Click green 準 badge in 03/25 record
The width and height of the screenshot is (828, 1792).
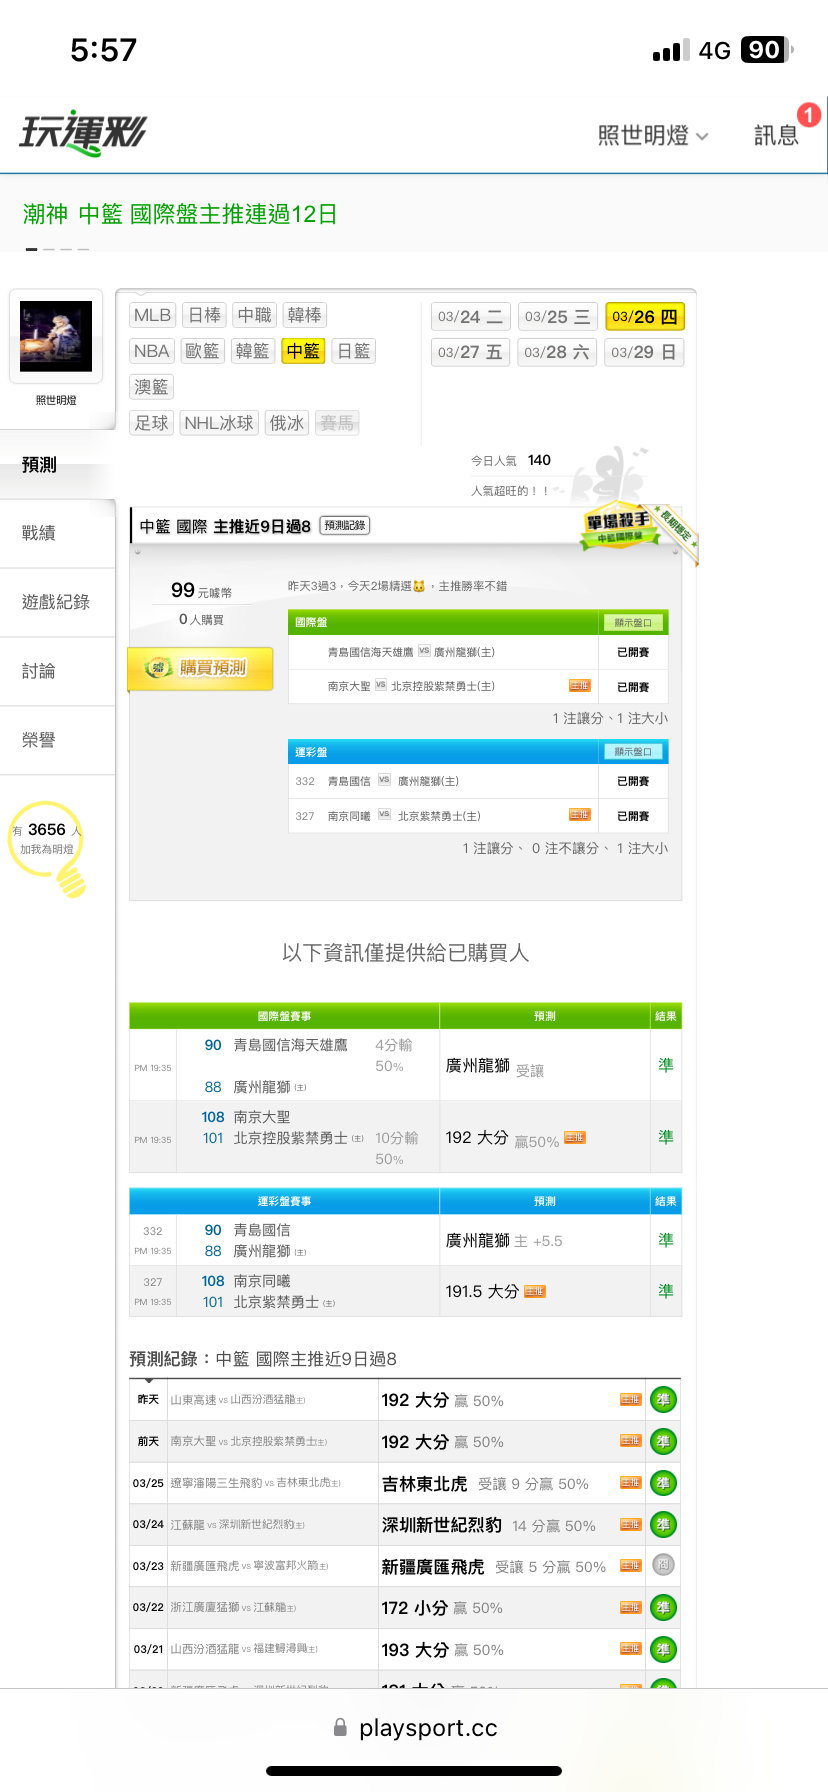tap(663, 1483)
